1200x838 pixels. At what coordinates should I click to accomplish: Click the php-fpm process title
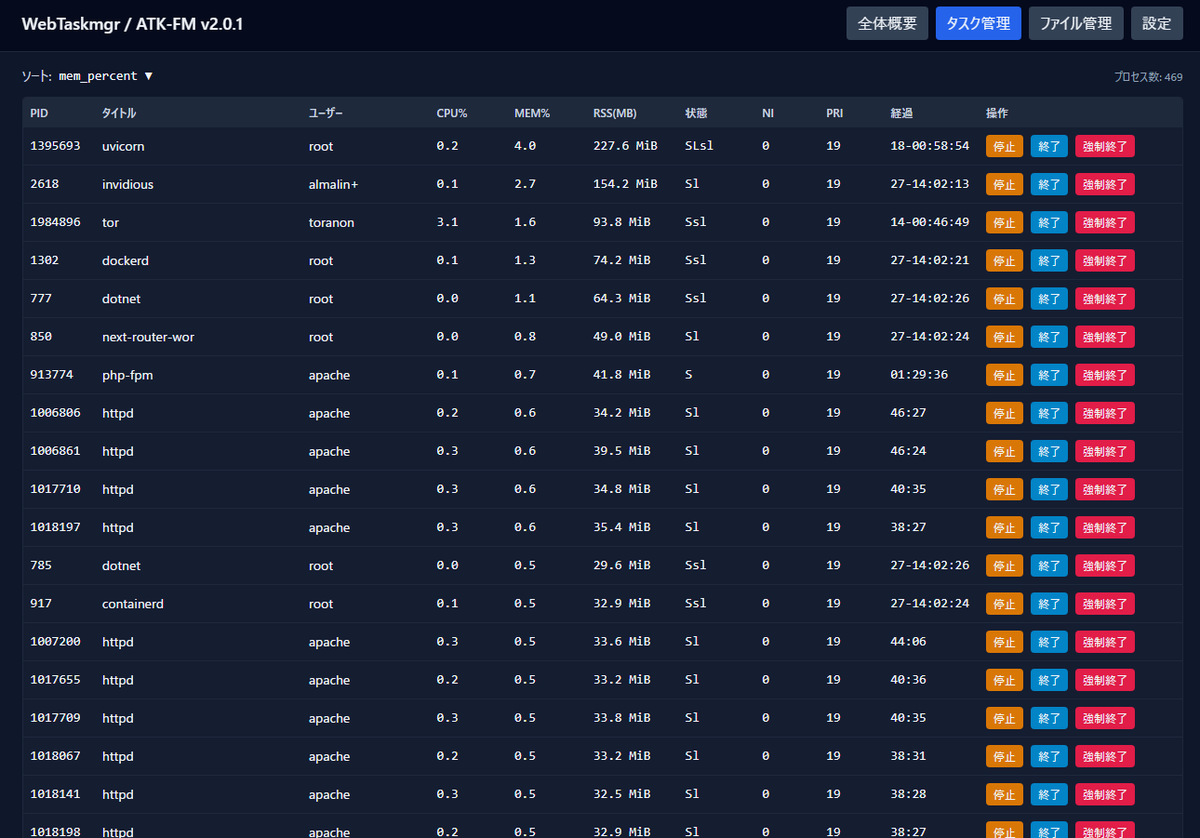pyautogui.click(x=127, y=375)
